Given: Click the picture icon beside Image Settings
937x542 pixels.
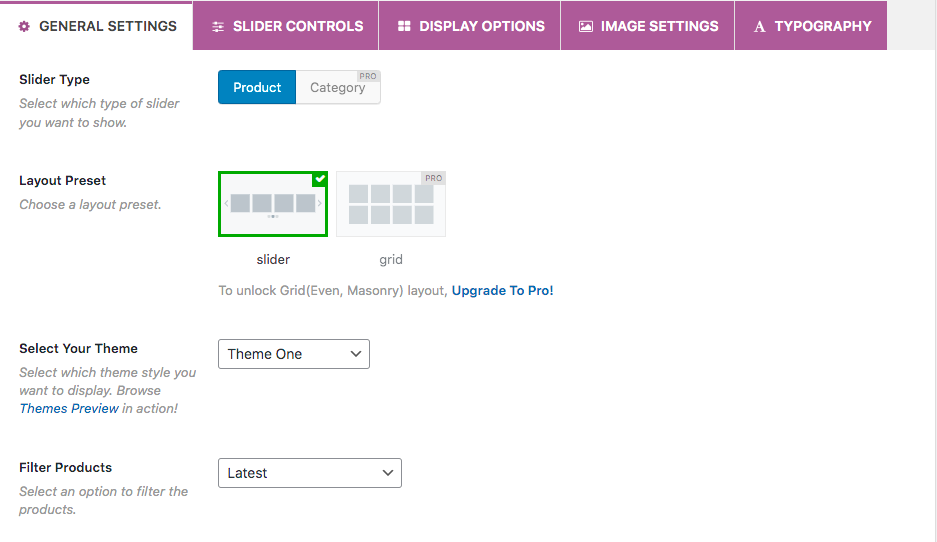Looking at the screenshot, I should click(x=586, y=26).
